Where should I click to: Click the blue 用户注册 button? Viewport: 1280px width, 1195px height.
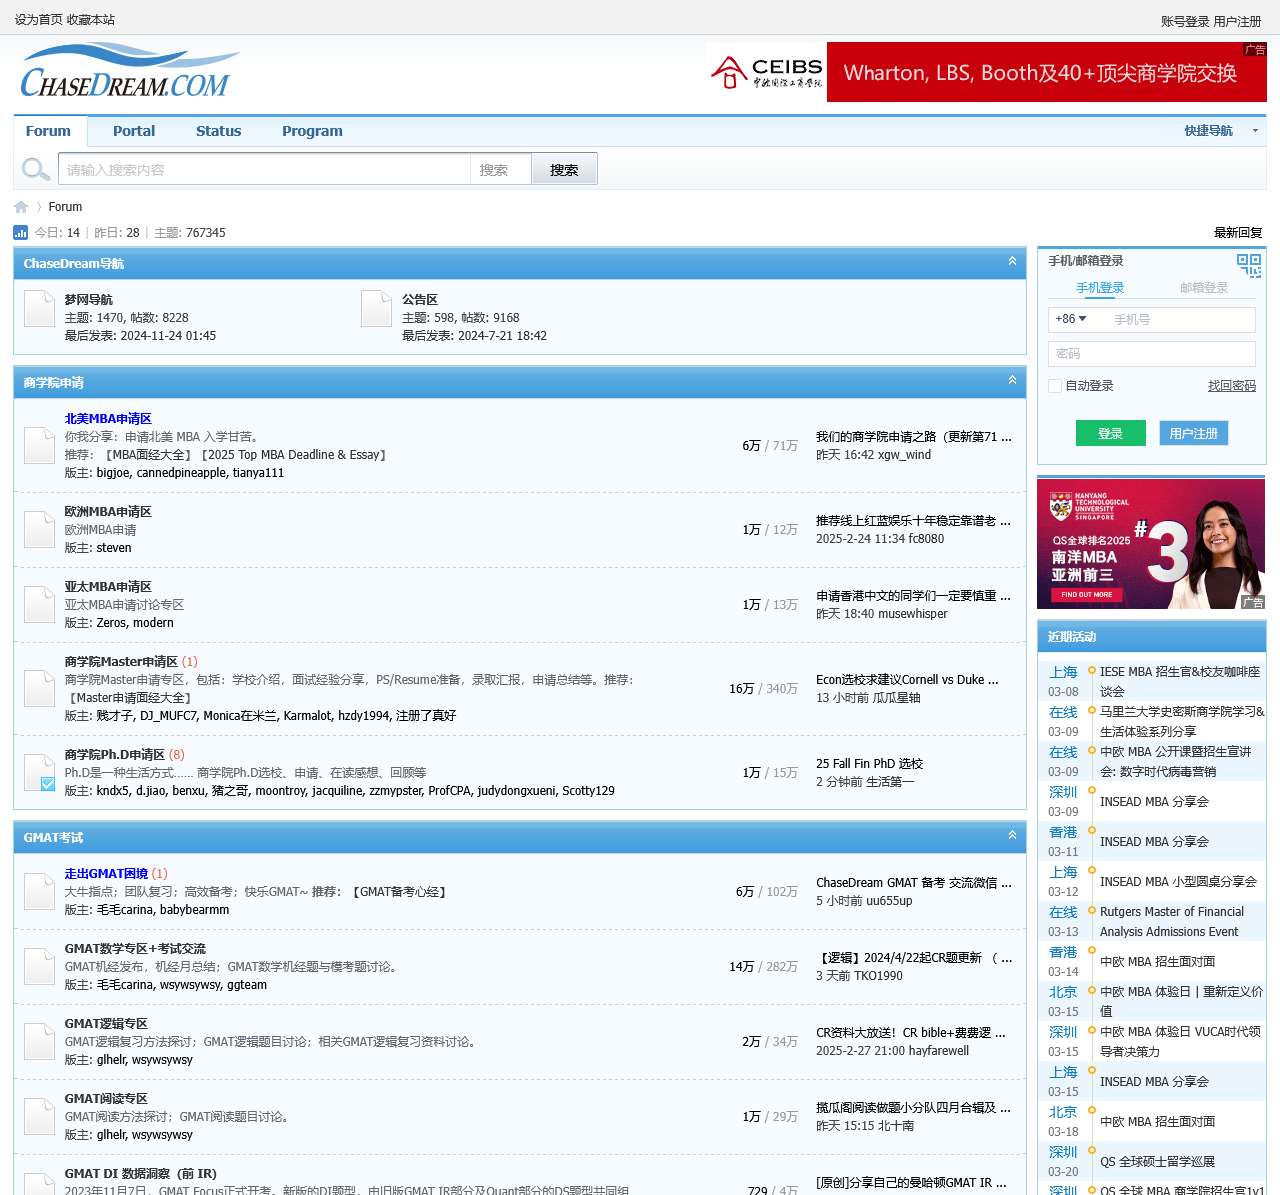click(x=1194, y=433)
